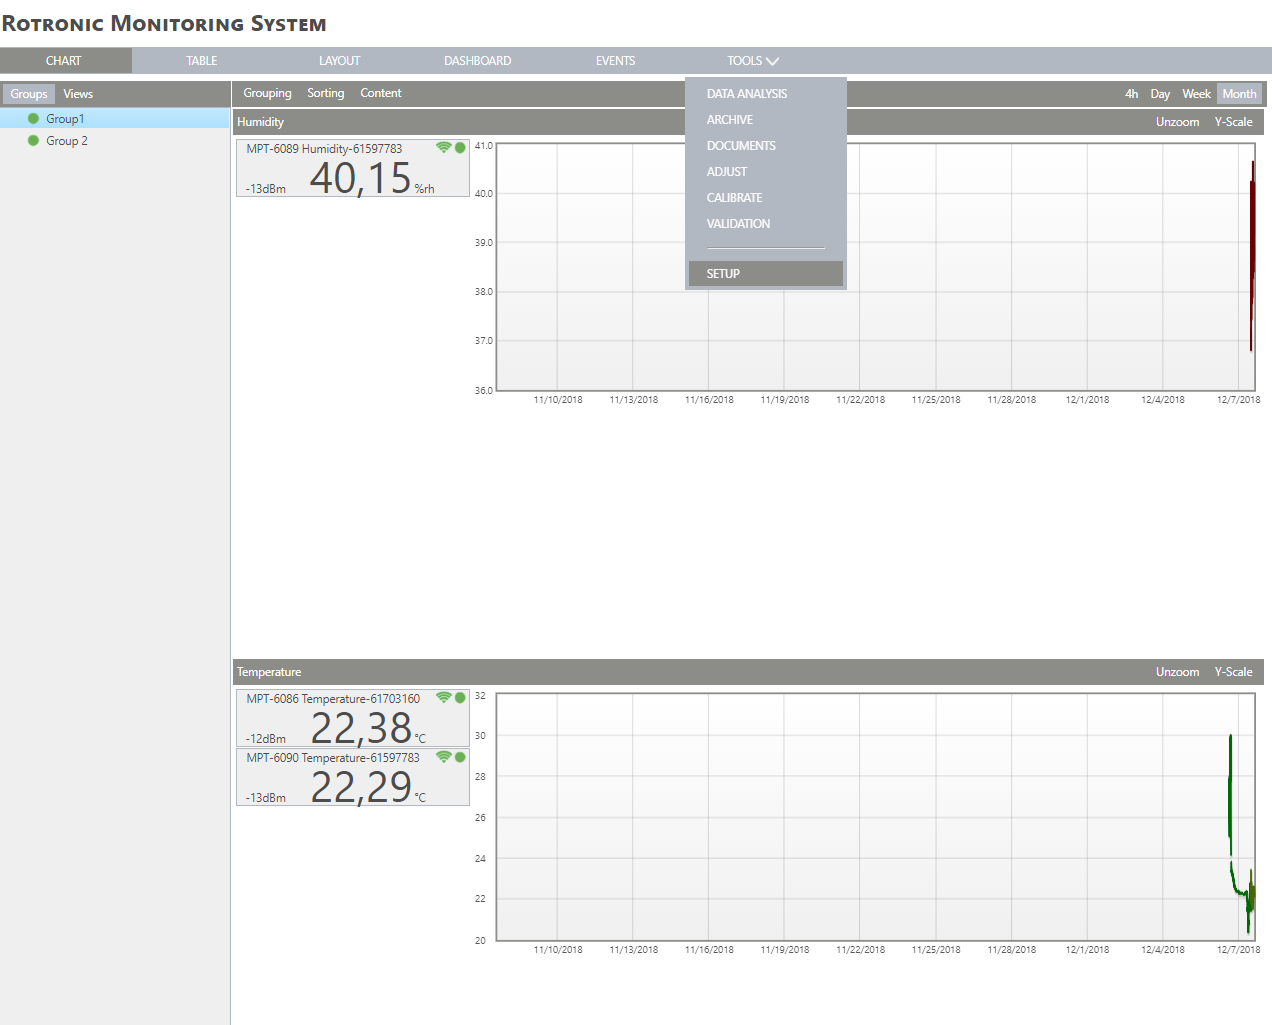Click the Humidity panel header
This screenshot has width=1272, height=1025.
click(x=748, y=122)
